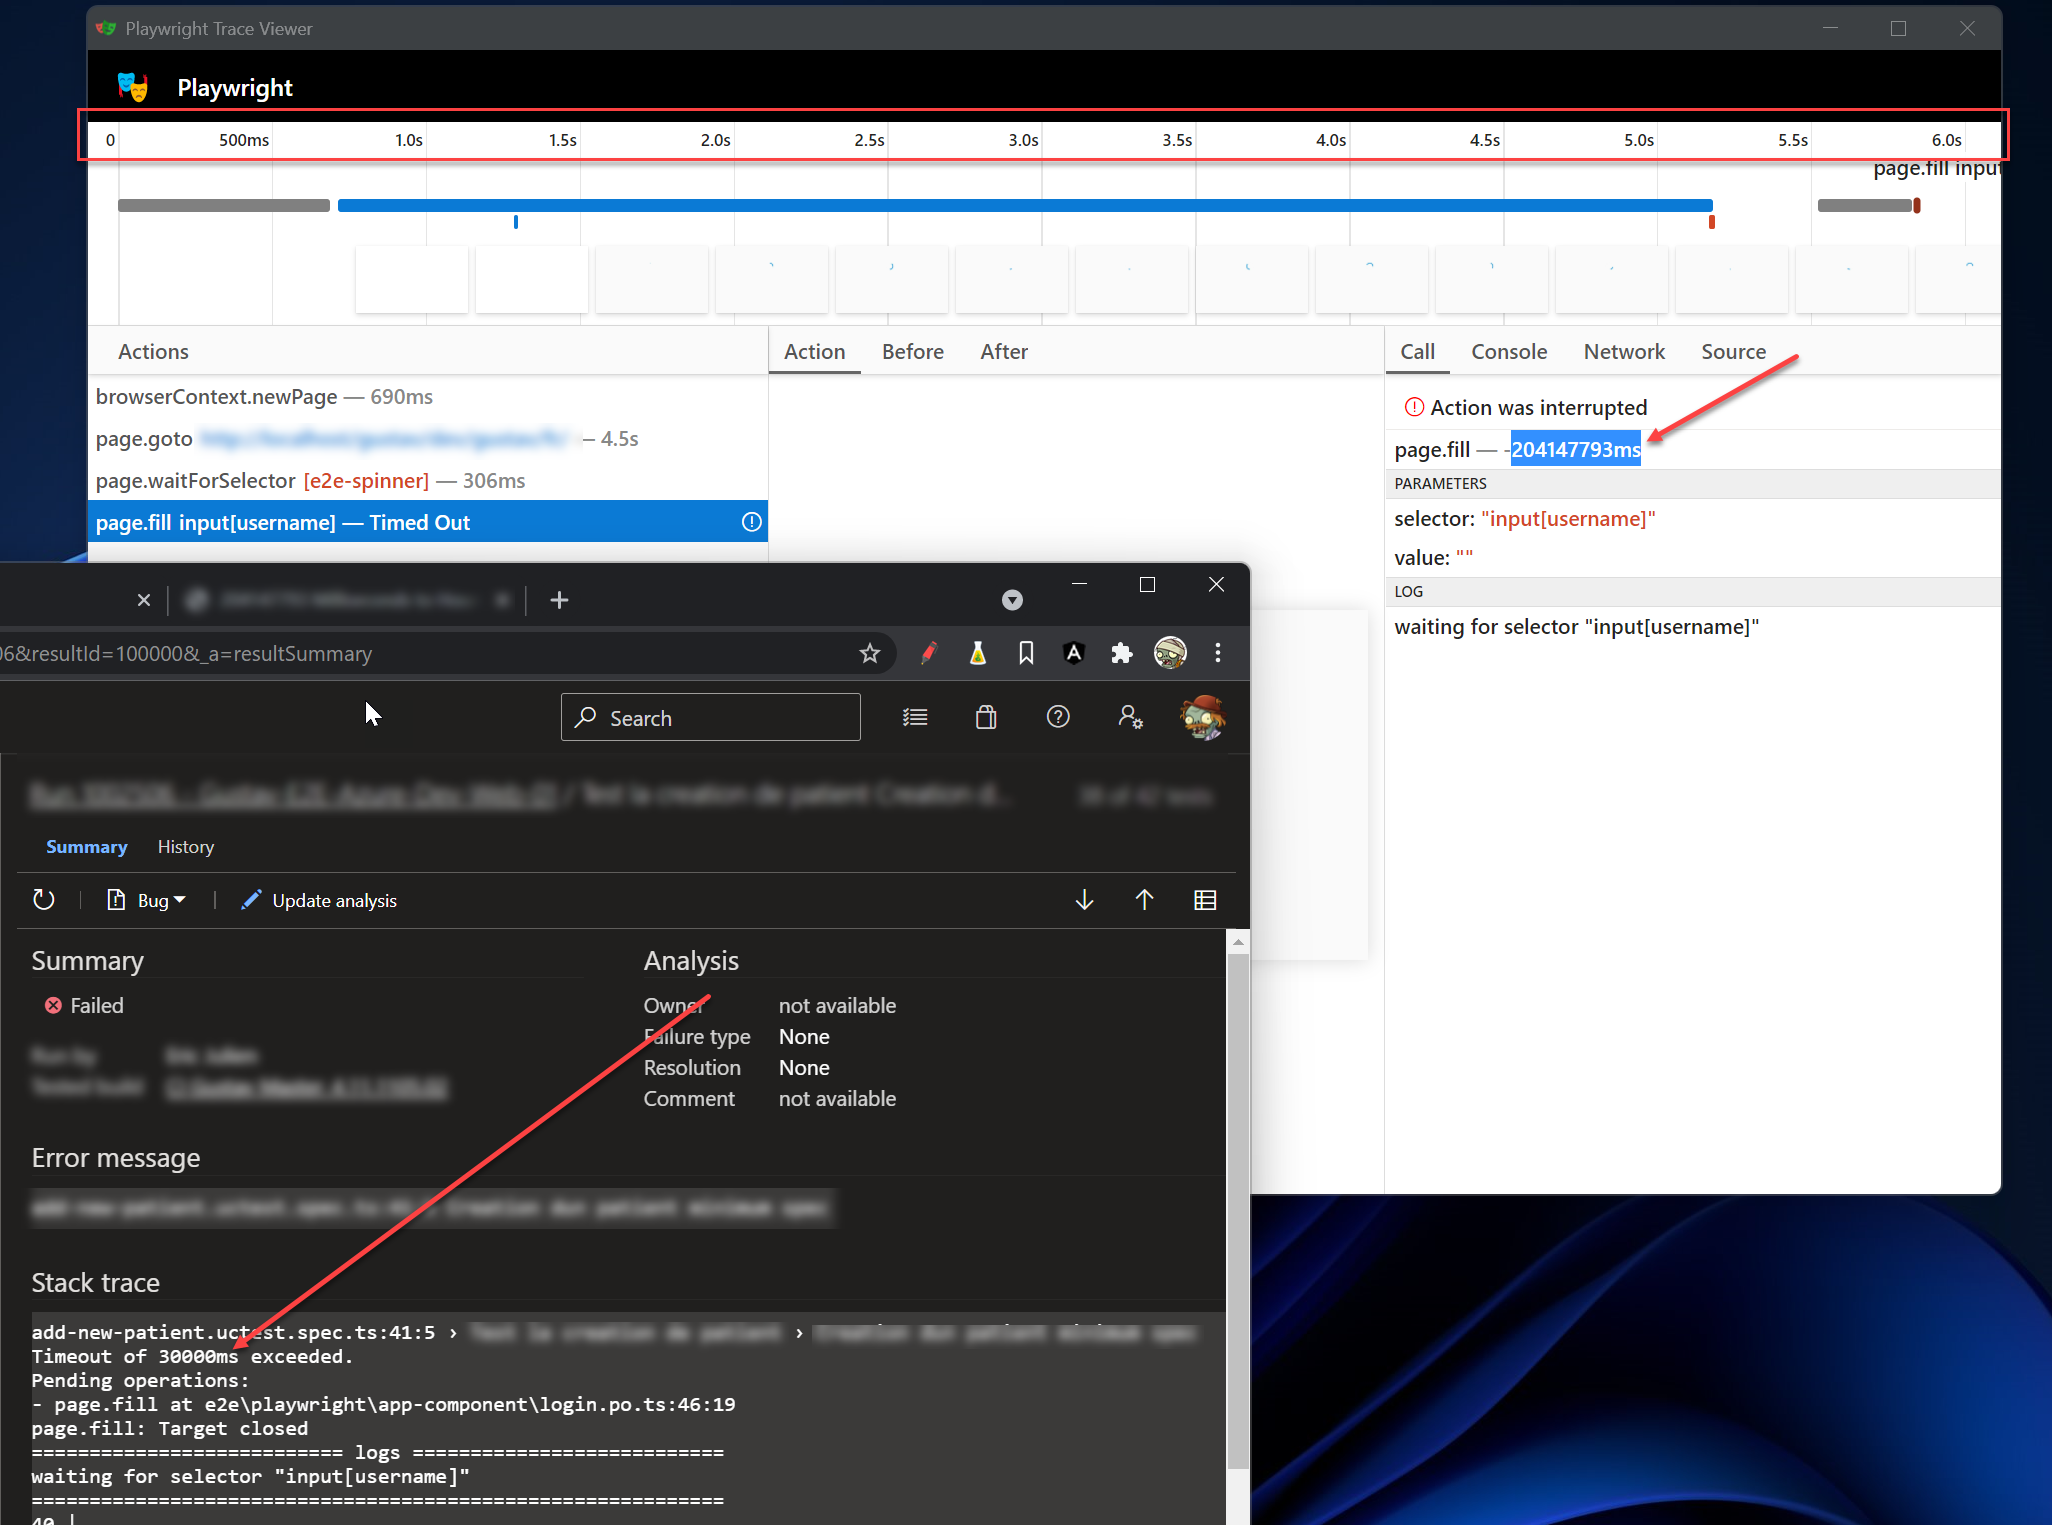Open the browser tab search dropdown arrow

(1012, 599)
